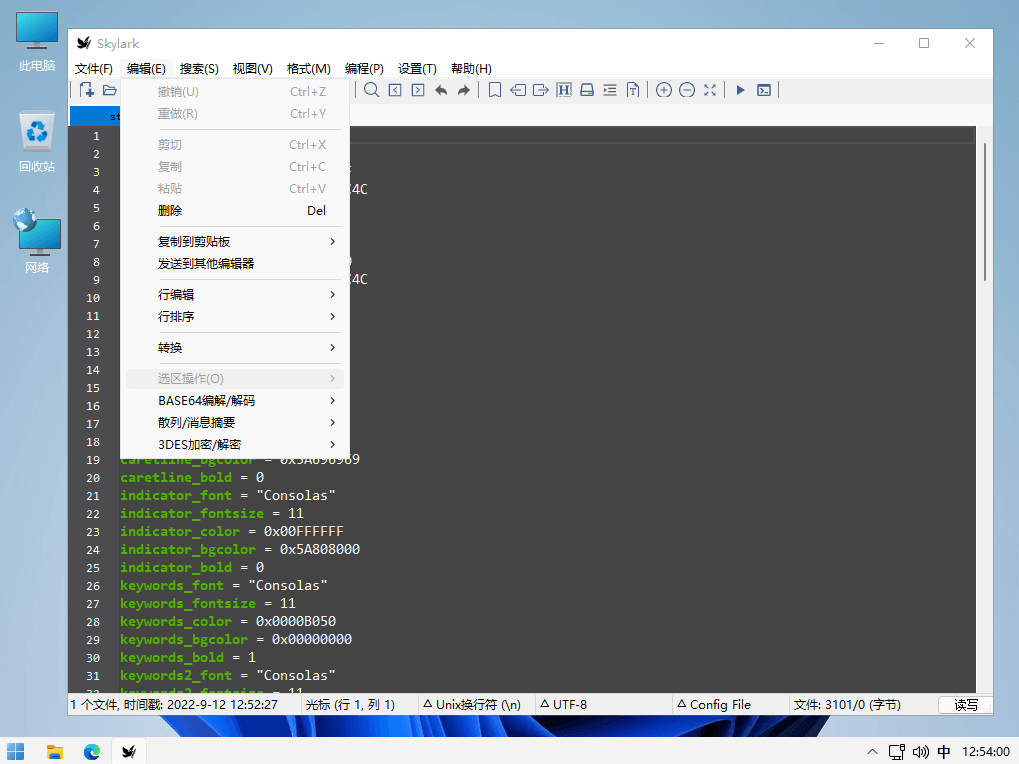Click the keywords2_font text on line 31
Image resolution: width=1019 pixels, height=764 pixels.
(175, 676)
